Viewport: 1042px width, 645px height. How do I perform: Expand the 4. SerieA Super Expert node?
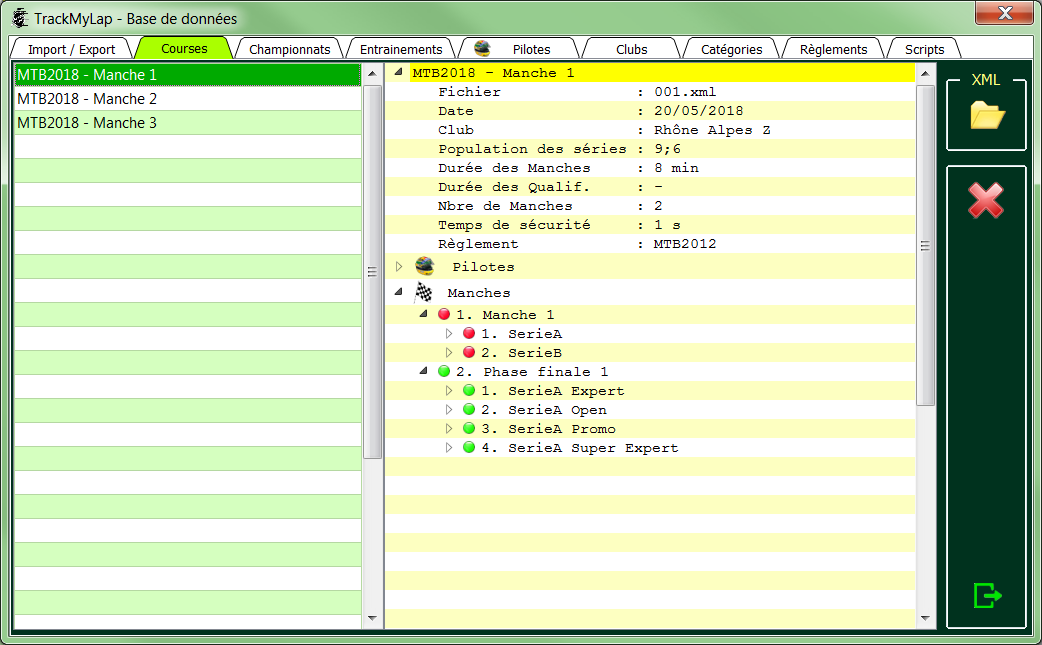pyautogui.click(x=449, y=448)
